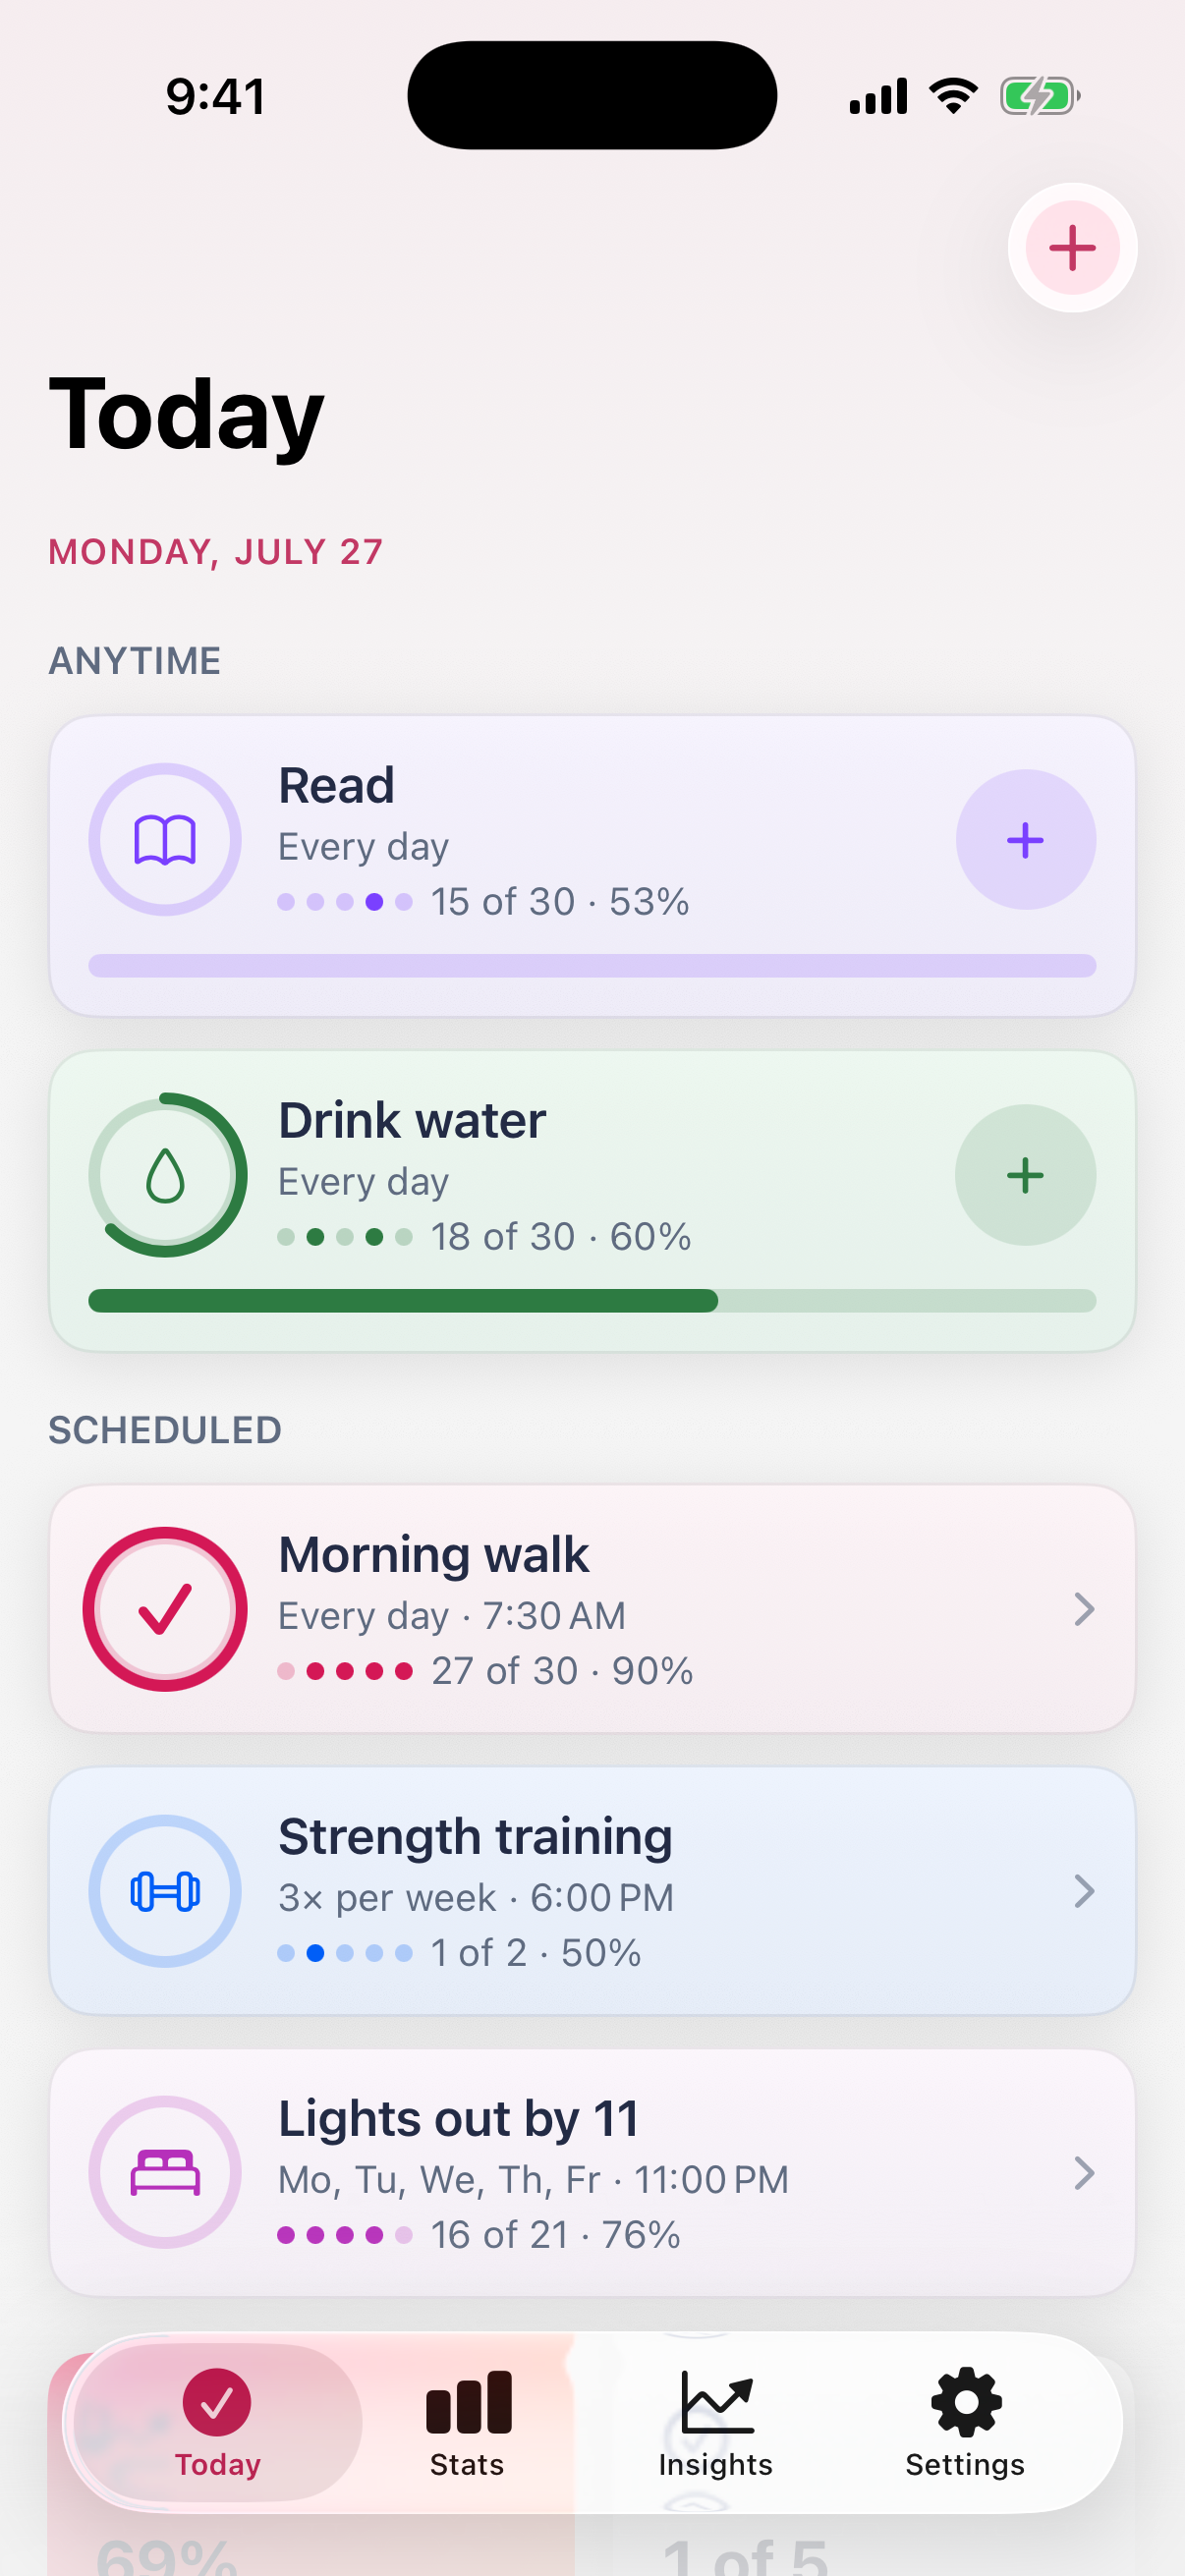The height and width of the screenshot is (2576, 1185).
Task: Tap the battery status indicator
Action: click(1040, 97)
